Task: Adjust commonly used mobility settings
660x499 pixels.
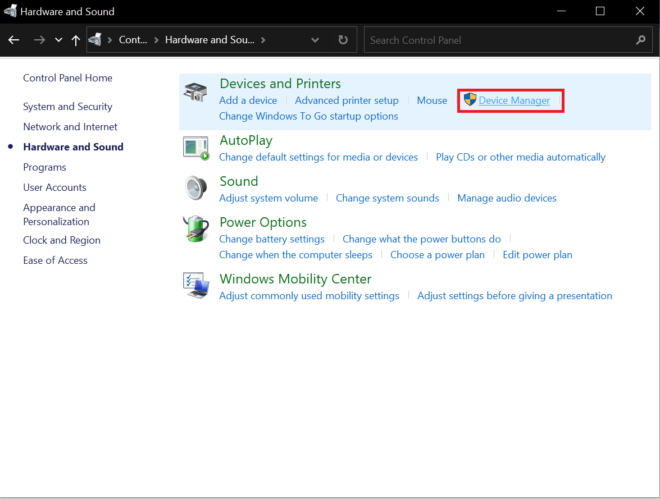Action: (309, 296)
